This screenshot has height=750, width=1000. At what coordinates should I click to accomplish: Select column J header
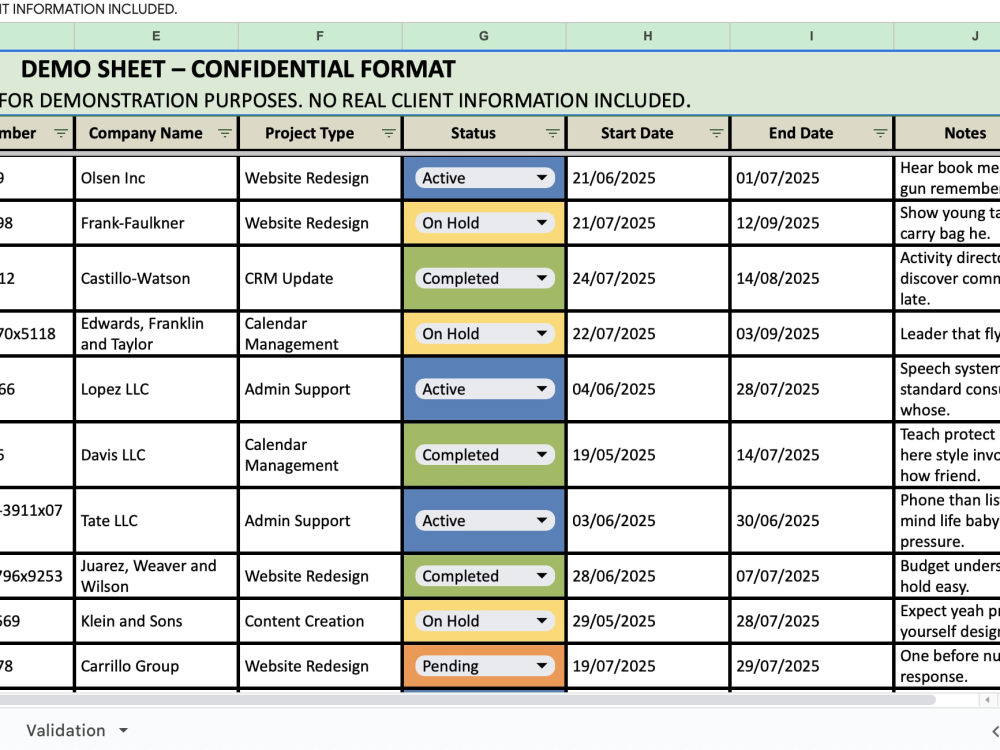point(948,36)
